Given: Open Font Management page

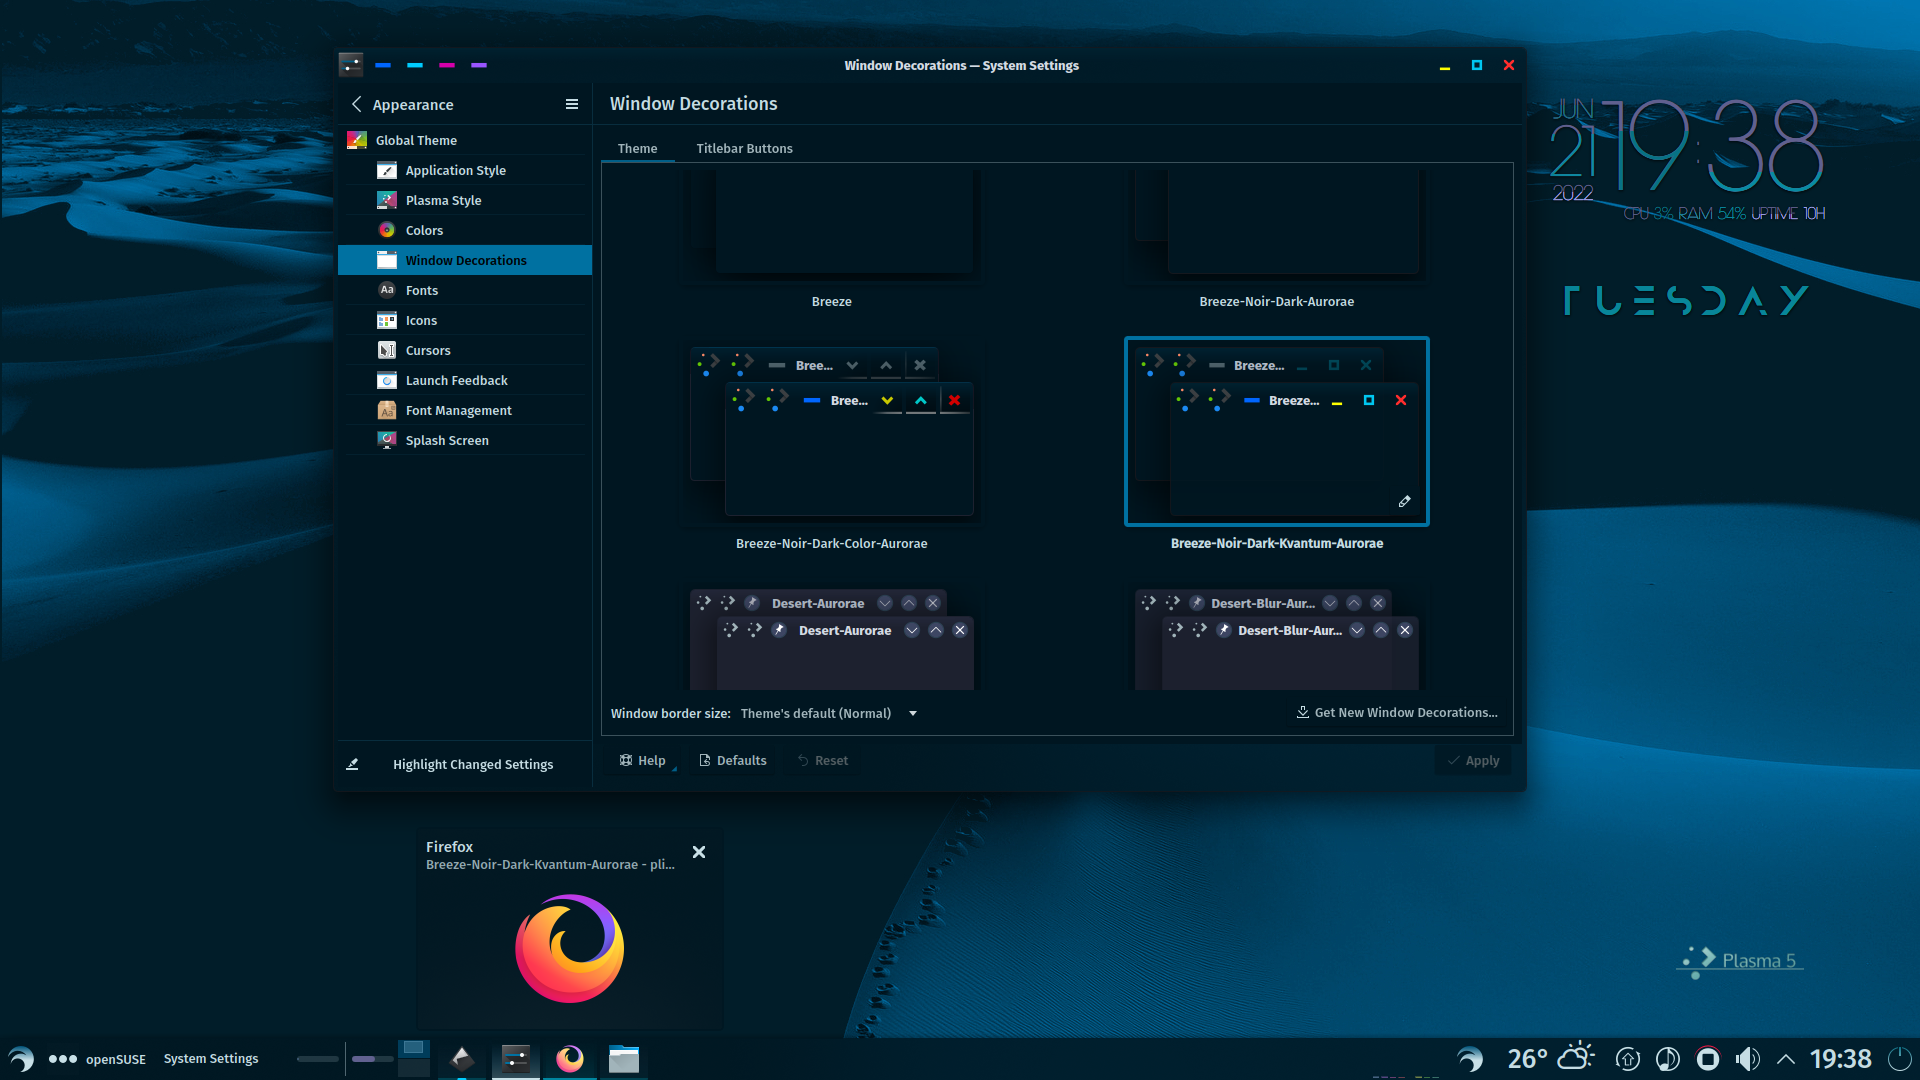Looking at the screenshot, I should point(465,410).
